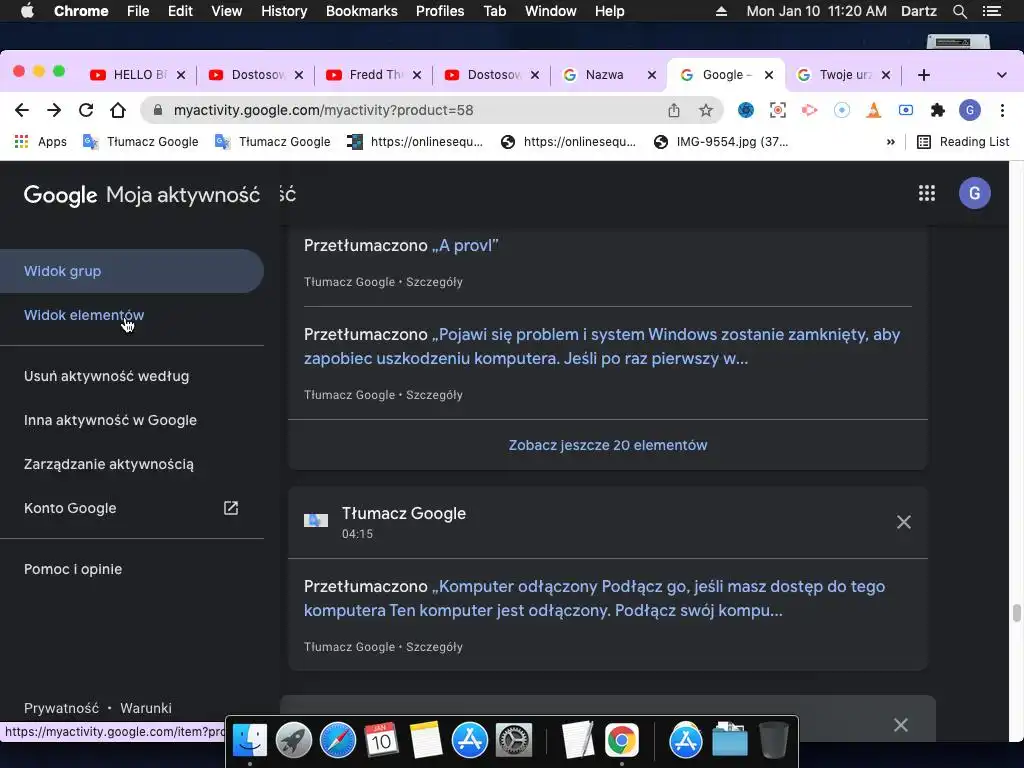Delete the partially visible bottom activity card
The width and height of the screenshot is (1024, 768).
pyautogui.click(x=901, y=725)
